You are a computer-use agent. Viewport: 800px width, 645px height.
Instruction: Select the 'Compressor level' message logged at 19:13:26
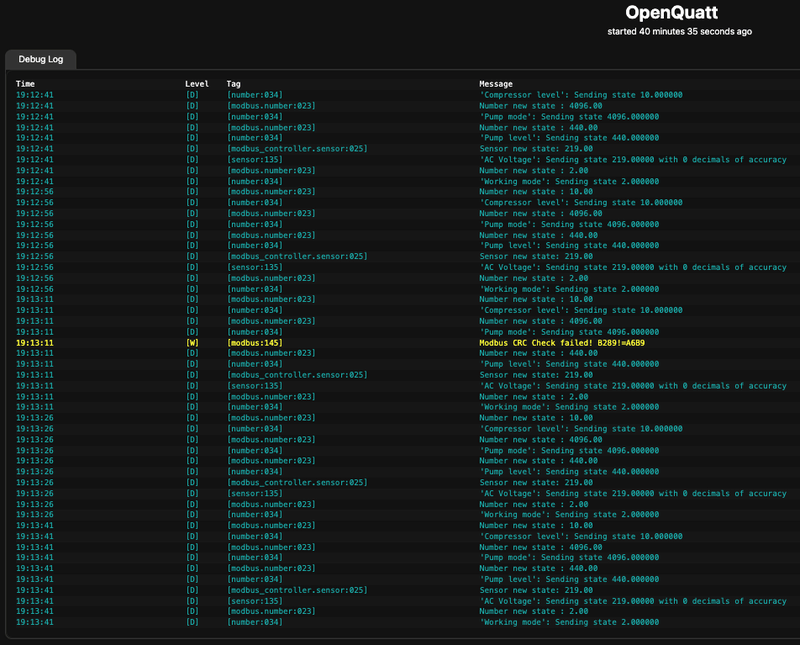(581, 429)
